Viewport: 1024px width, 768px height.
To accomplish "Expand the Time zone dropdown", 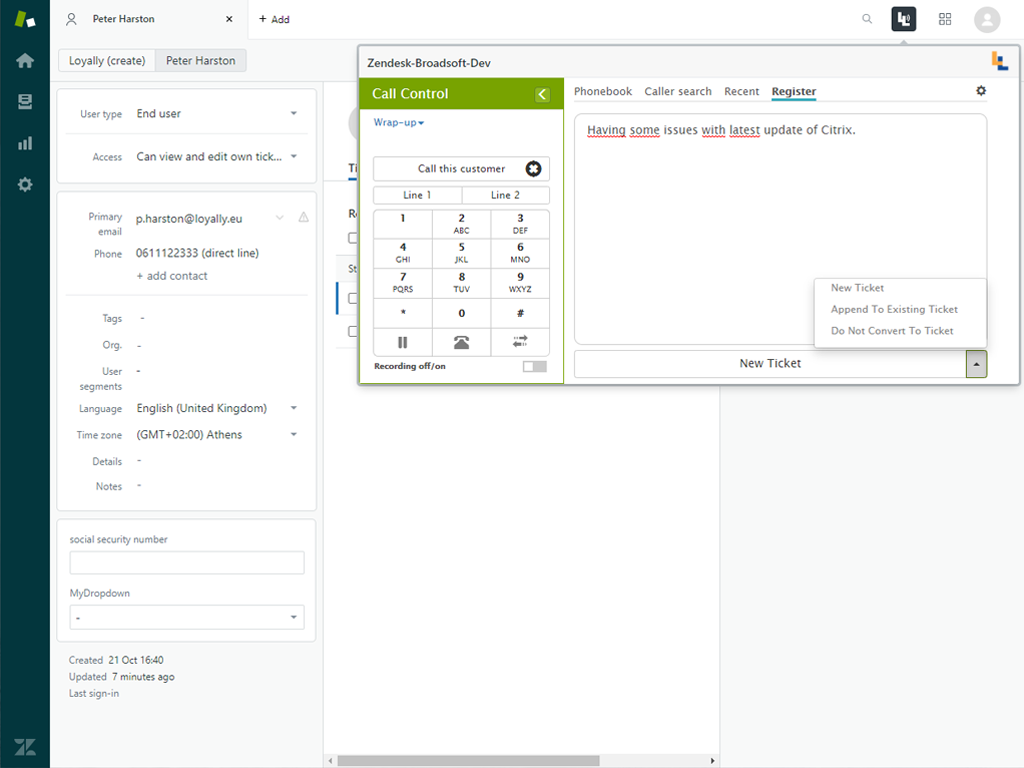I will click(217, 435).
